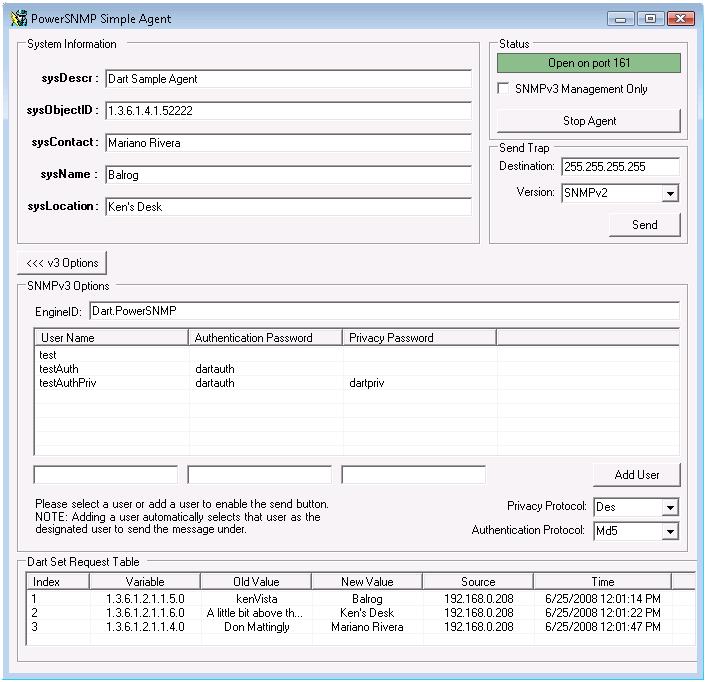
Task: Click the sysDescr text field
Action: click(x=287, y=79)
